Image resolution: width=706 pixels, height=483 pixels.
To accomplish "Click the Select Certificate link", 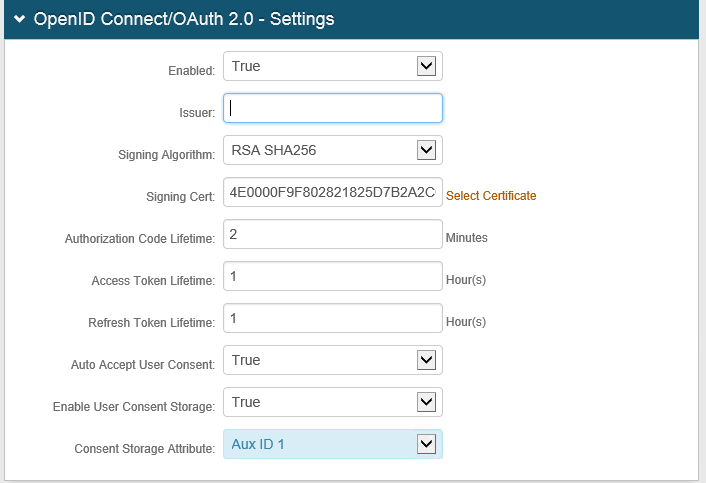I will pos(491,196).
